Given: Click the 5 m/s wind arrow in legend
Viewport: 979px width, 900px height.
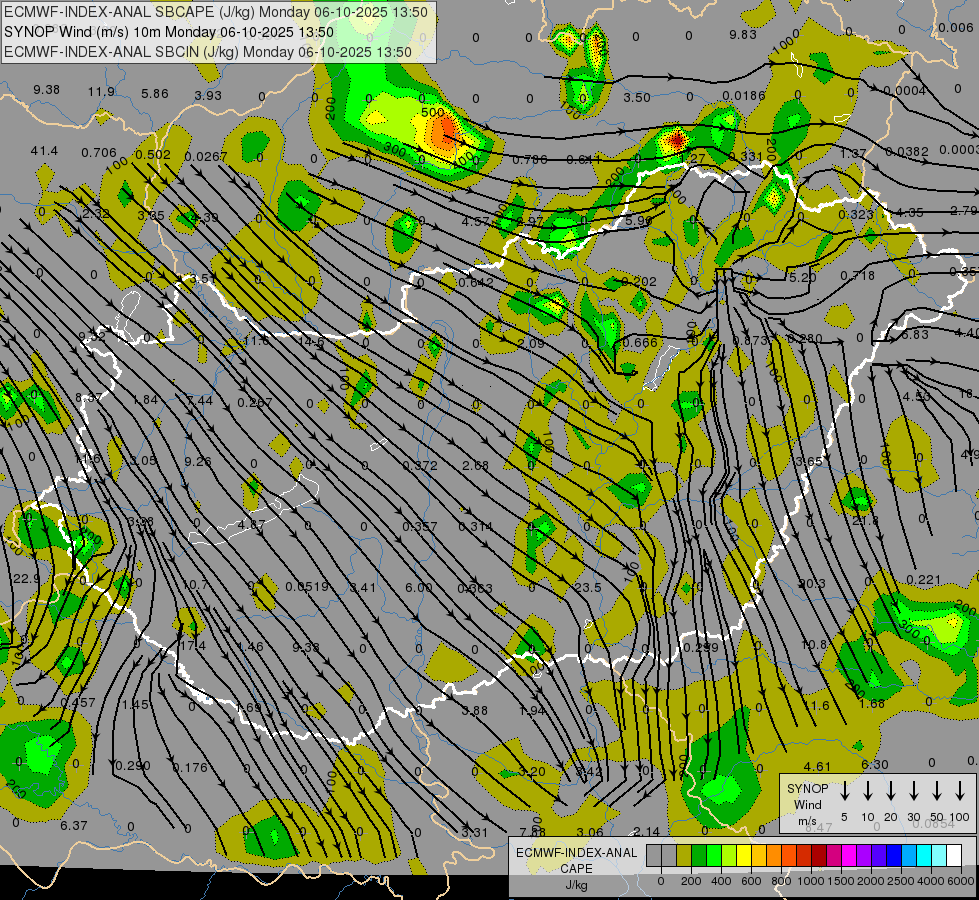Looking at the screenshot, I should click(844, 791).
